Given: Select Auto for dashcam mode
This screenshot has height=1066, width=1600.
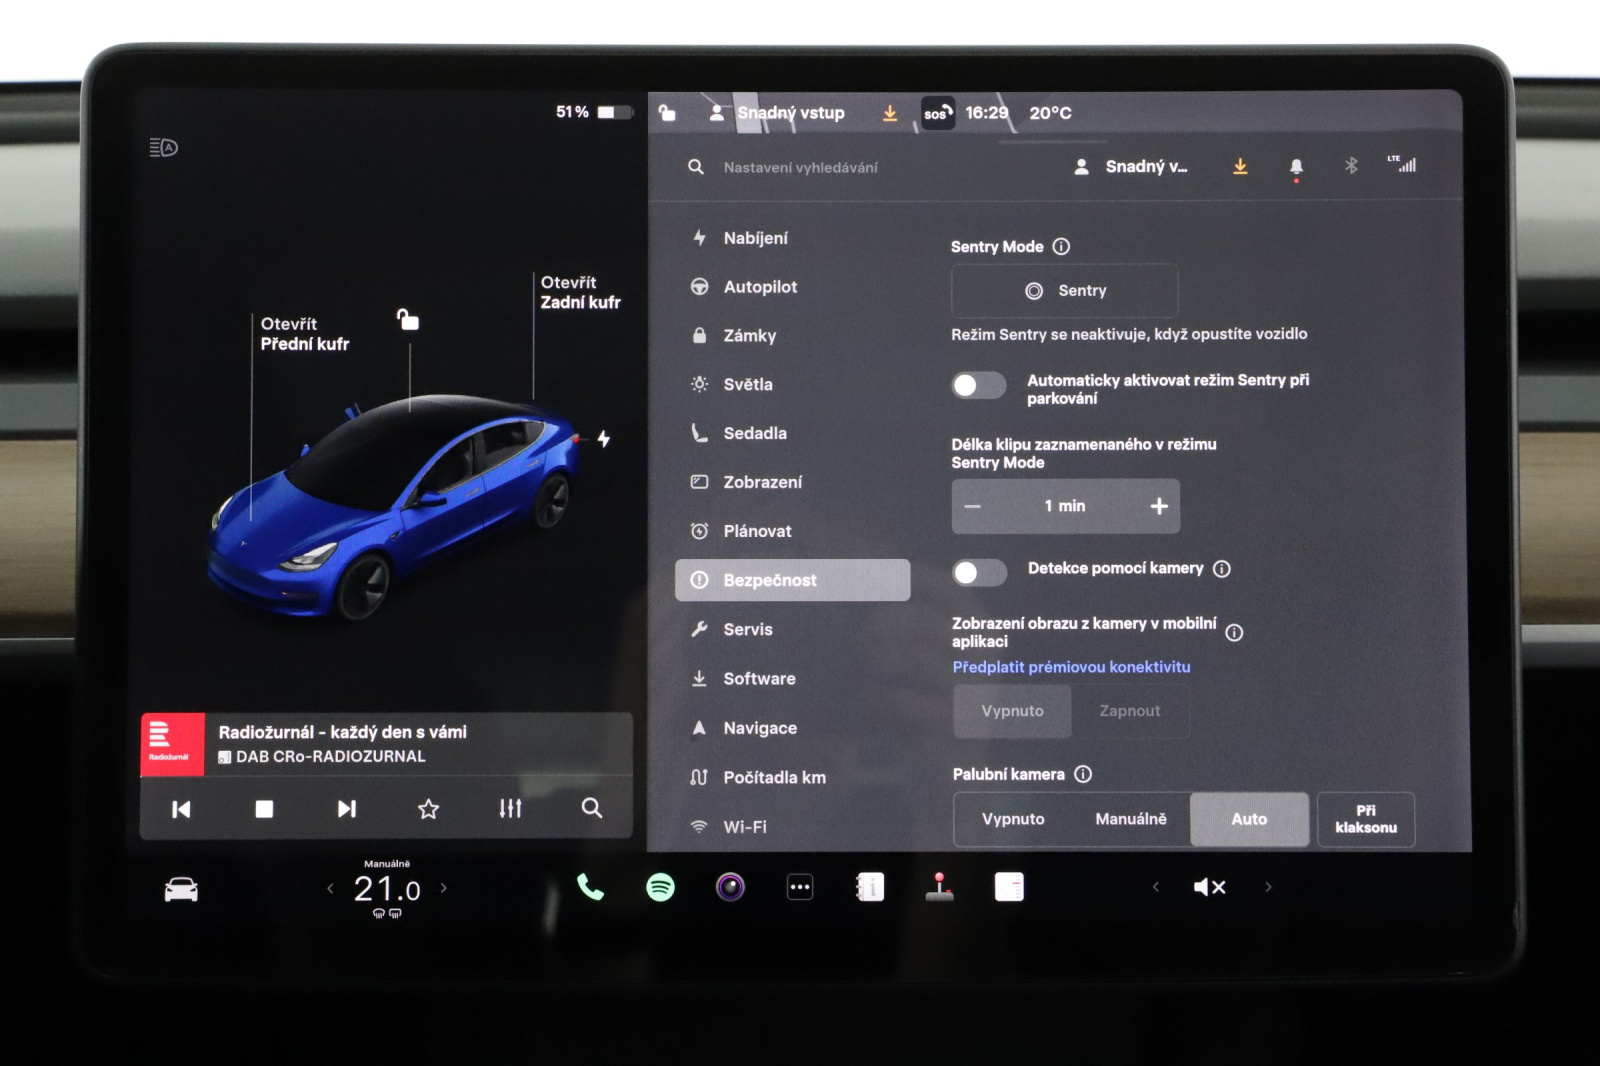Looking at the screenshot, I should click(x=1249, y=819).
